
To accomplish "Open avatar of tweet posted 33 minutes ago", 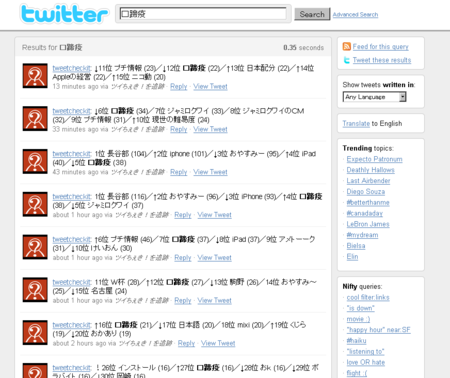I will pos(35,118).
